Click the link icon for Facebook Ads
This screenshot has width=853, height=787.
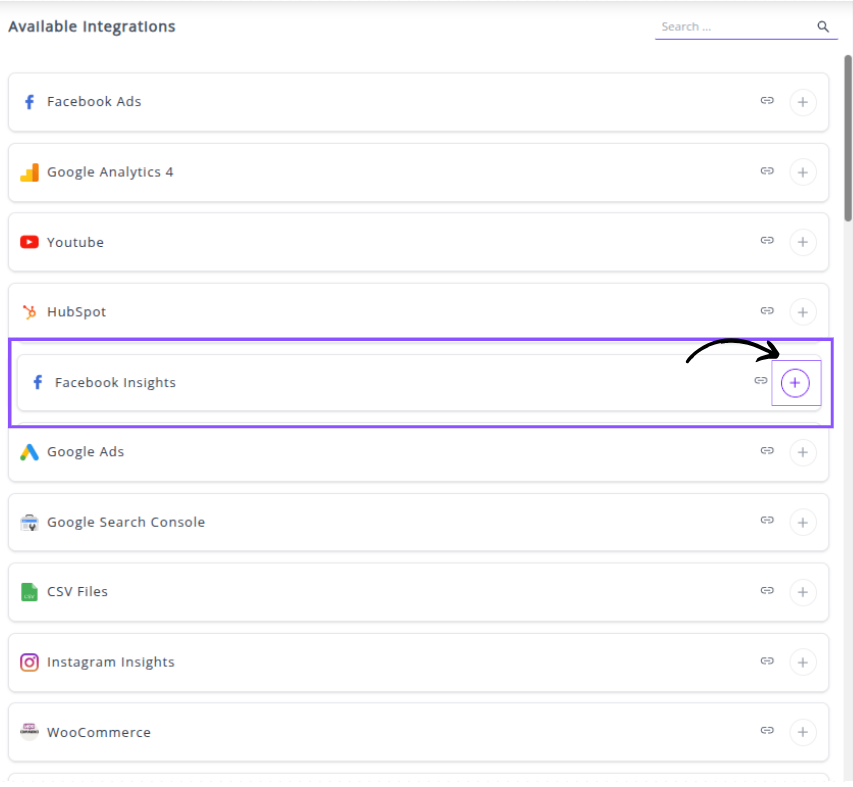pyautogui.click(x=767, y=101)
